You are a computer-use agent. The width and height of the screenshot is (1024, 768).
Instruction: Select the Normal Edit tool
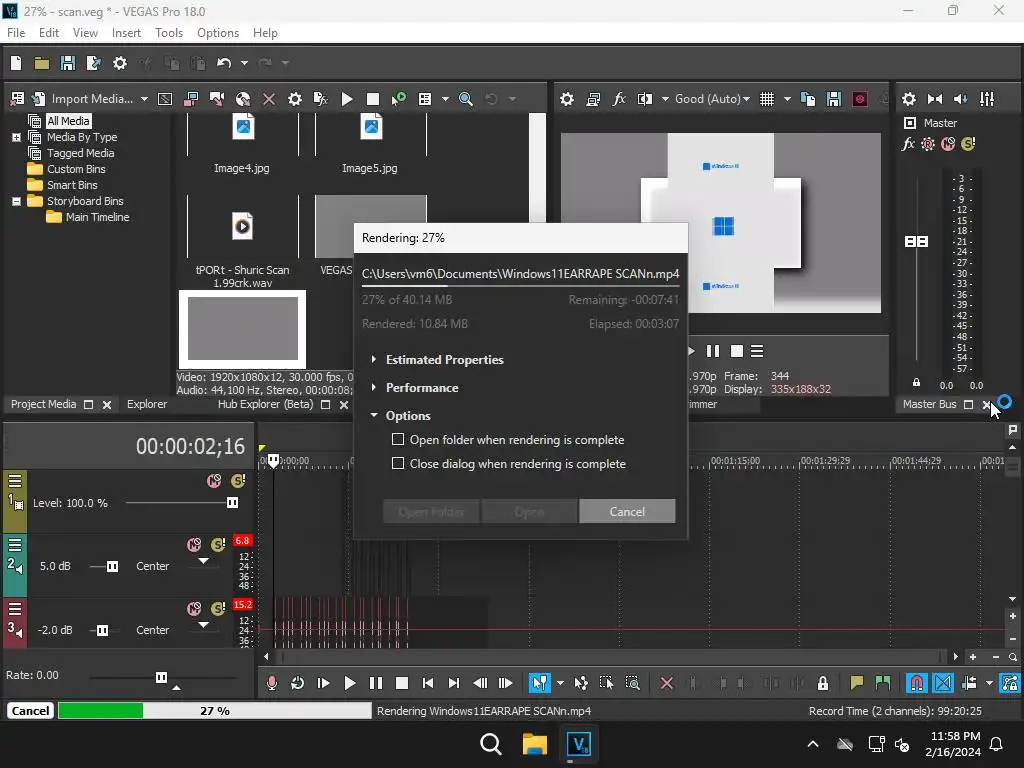click(x=539, y=683)
